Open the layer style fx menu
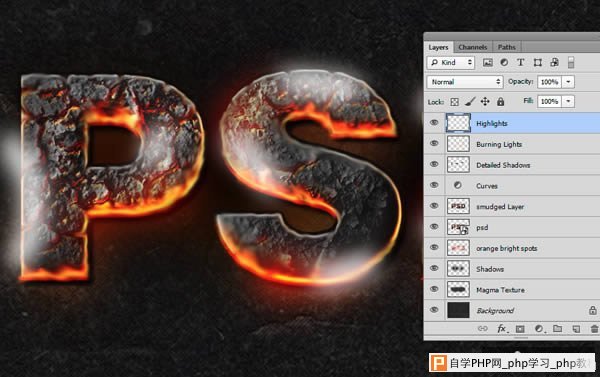Screen dimensions: 600x377 coord(502,328)
